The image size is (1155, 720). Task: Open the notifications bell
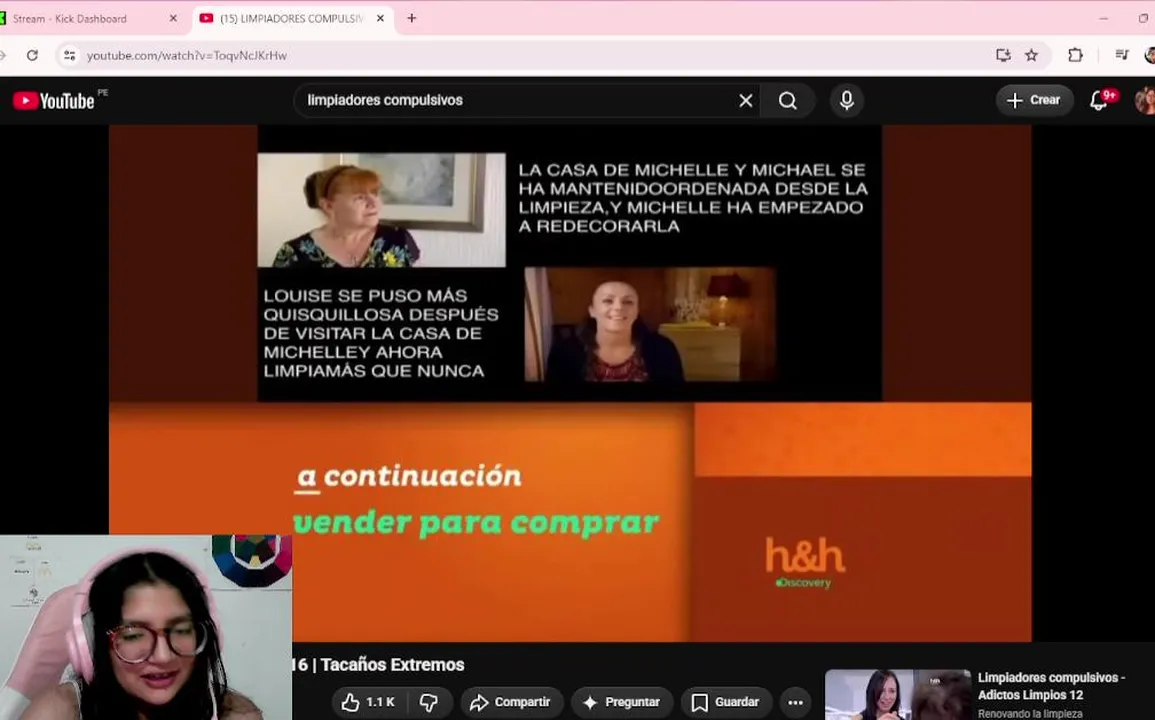(1099, 100)
